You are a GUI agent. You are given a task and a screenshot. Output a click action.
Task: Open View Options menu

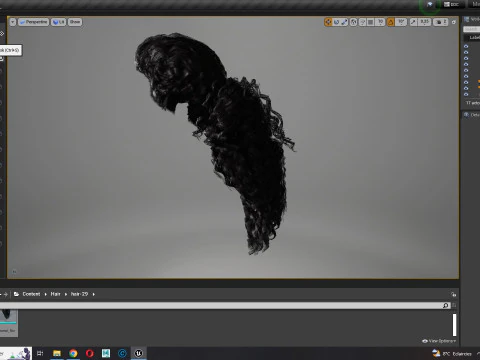tap(439, 341)
